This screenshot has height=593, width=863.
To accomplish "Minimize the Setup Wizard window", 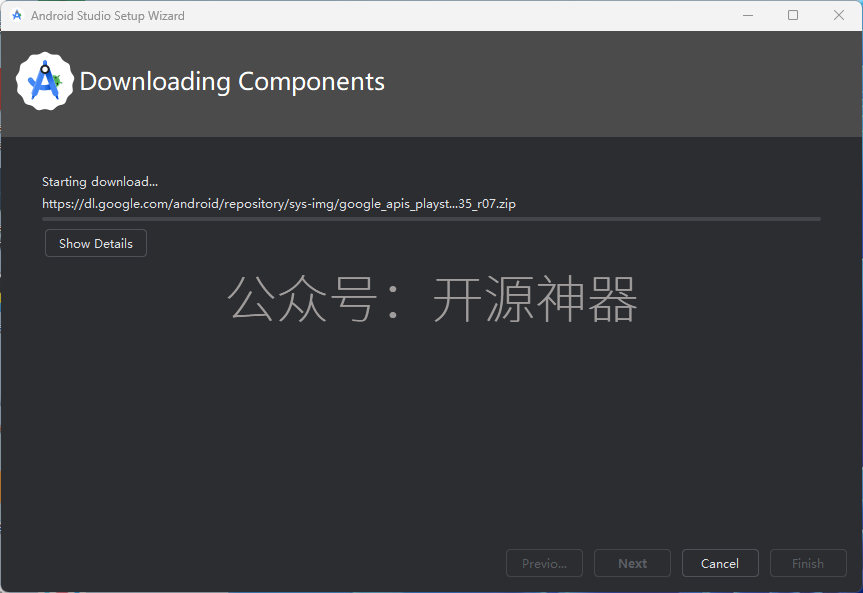I will [747, 15].
